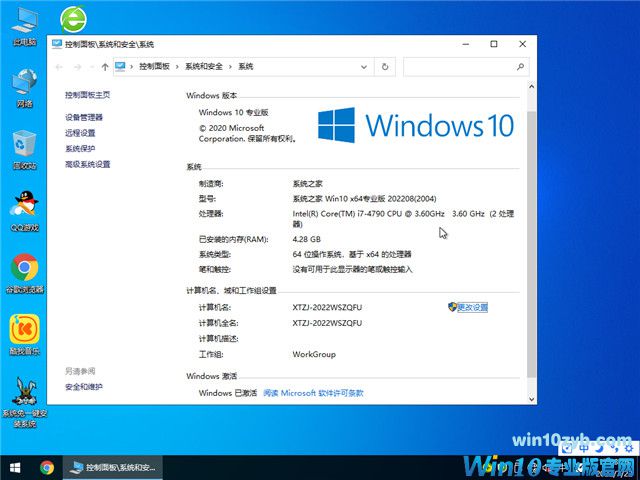Click the forward arrow in the system window
The width and height of the screenshot is (640, 480).
click(x=78, y=67)
